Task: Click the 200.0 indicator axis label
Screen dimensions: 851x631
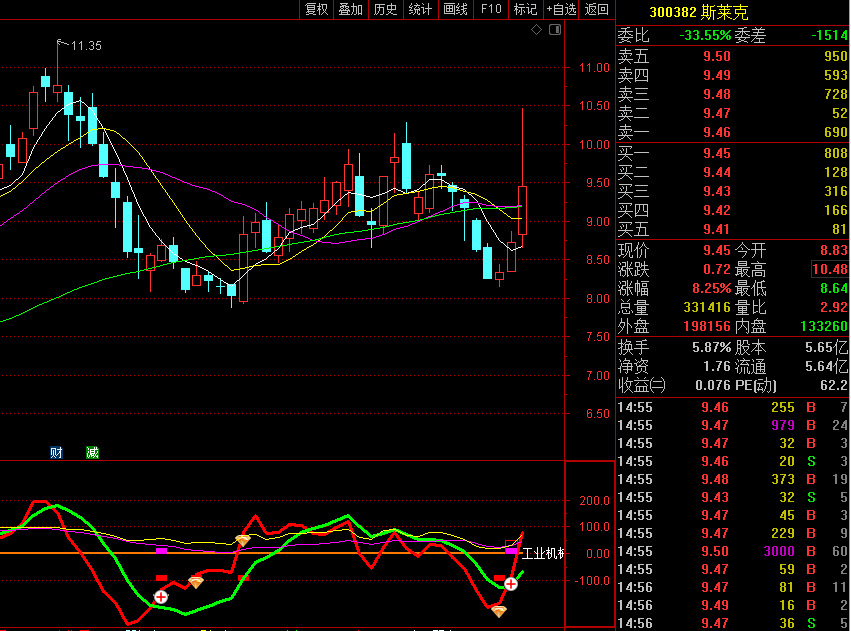Action: [x=594, y=501]
